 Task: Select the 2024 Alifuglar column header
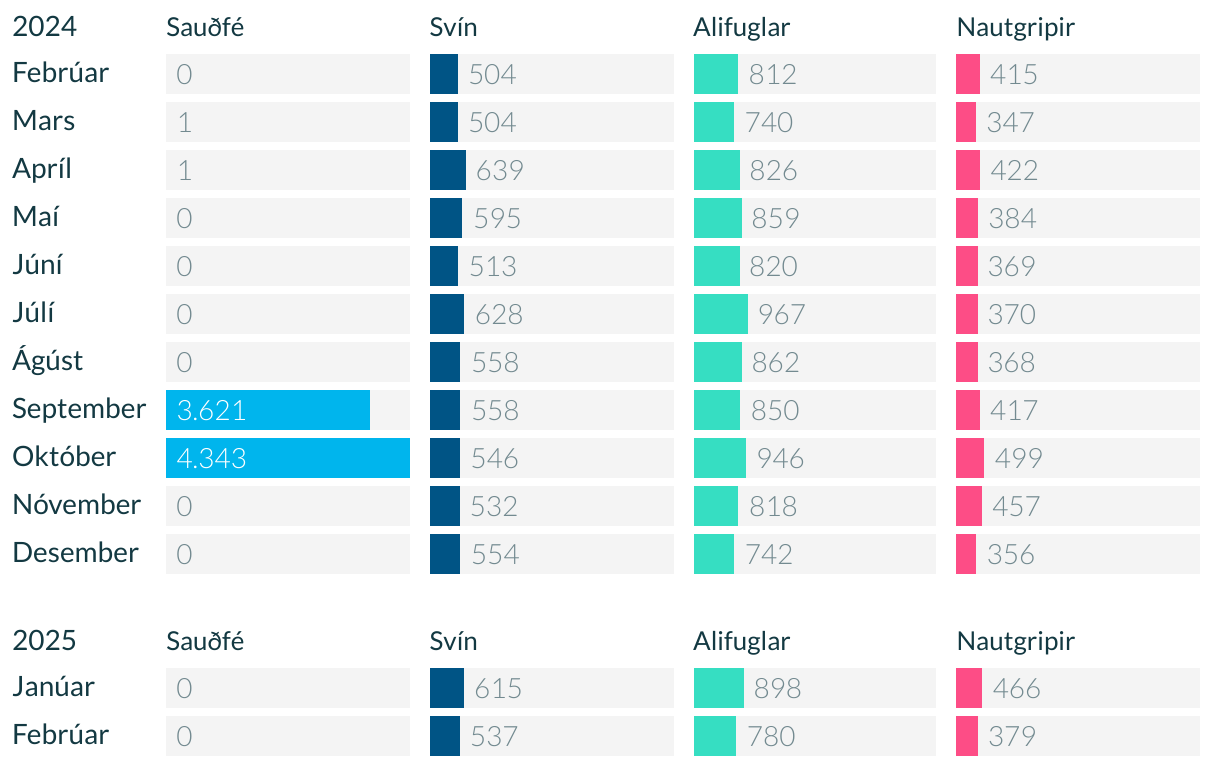tap(742, 27)
